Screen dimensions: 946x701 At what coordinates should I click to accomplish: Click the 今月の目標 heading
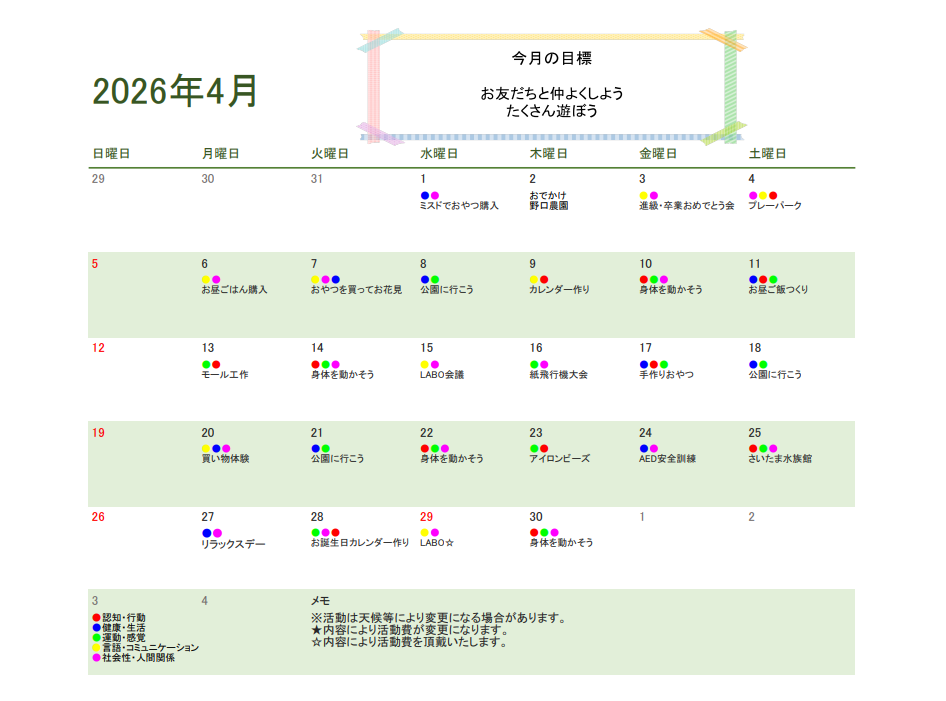[551, 59]
